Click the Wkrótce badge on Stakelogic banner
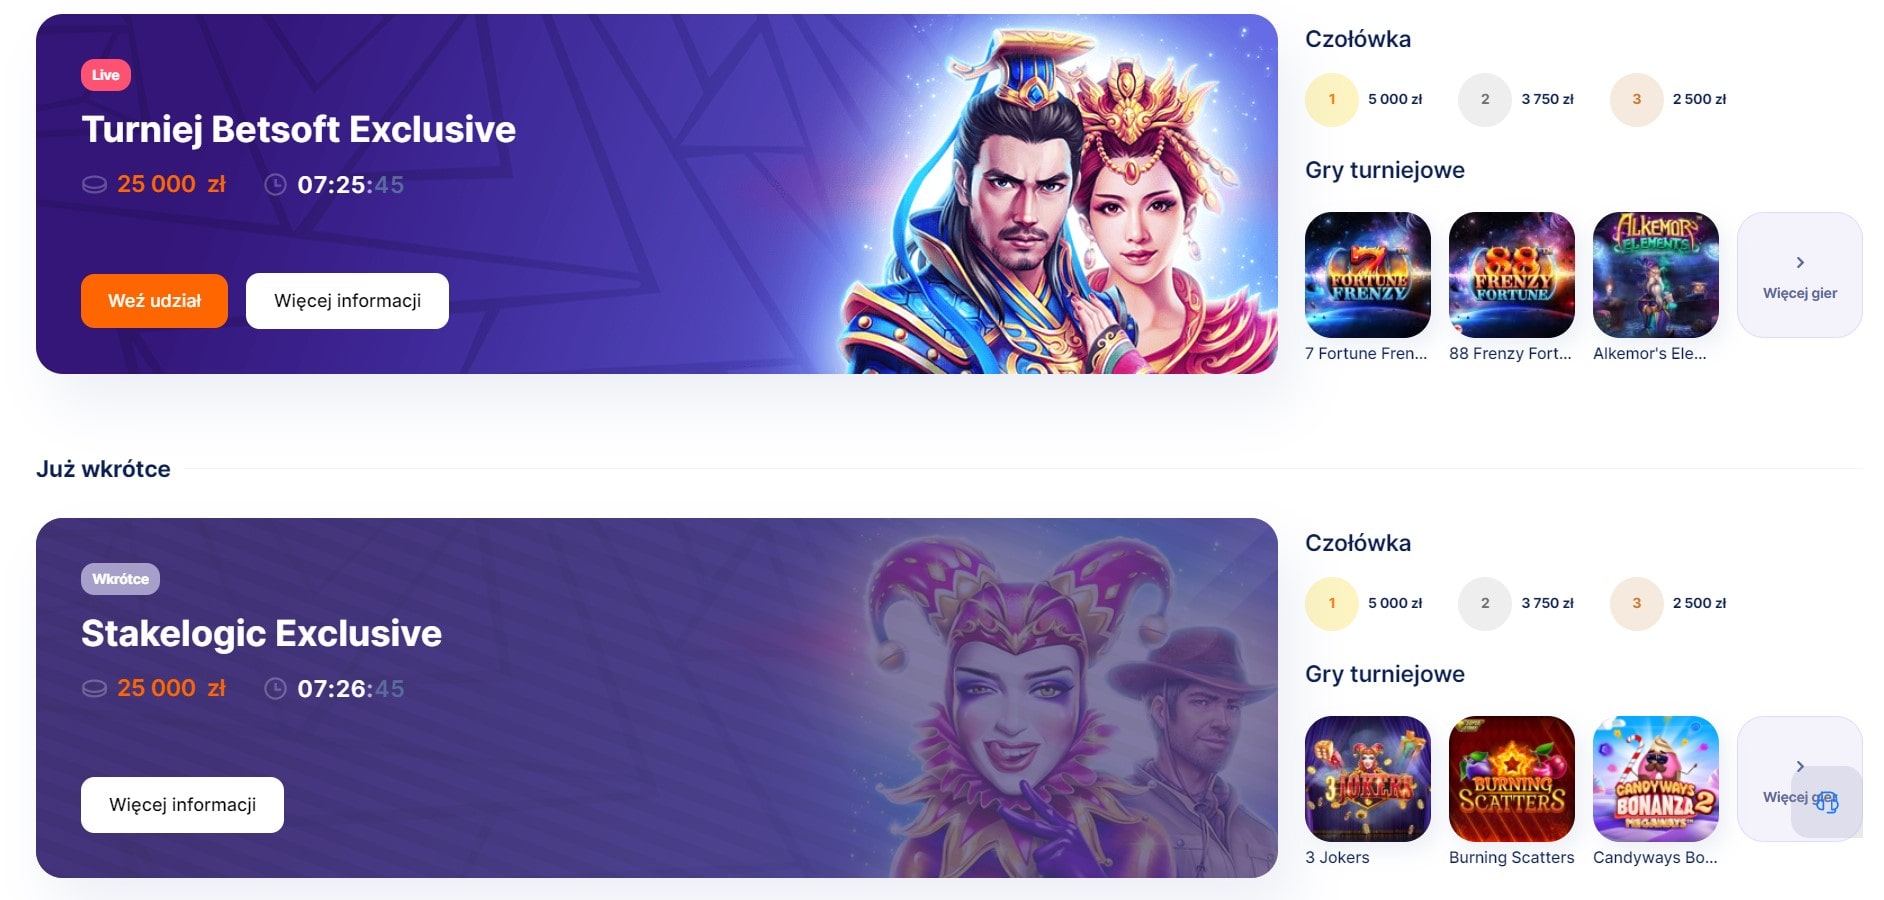 (x=120, y=579)
